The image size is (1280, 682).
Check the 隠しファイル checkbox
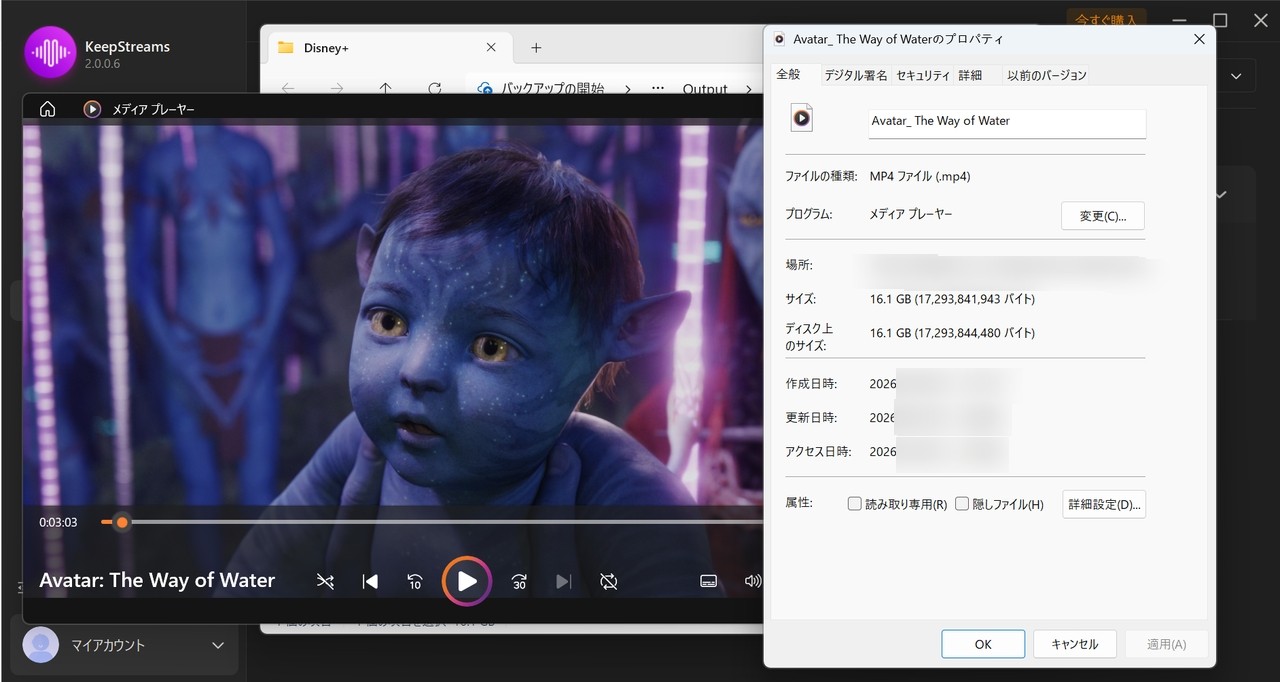[x=962, y=504]
